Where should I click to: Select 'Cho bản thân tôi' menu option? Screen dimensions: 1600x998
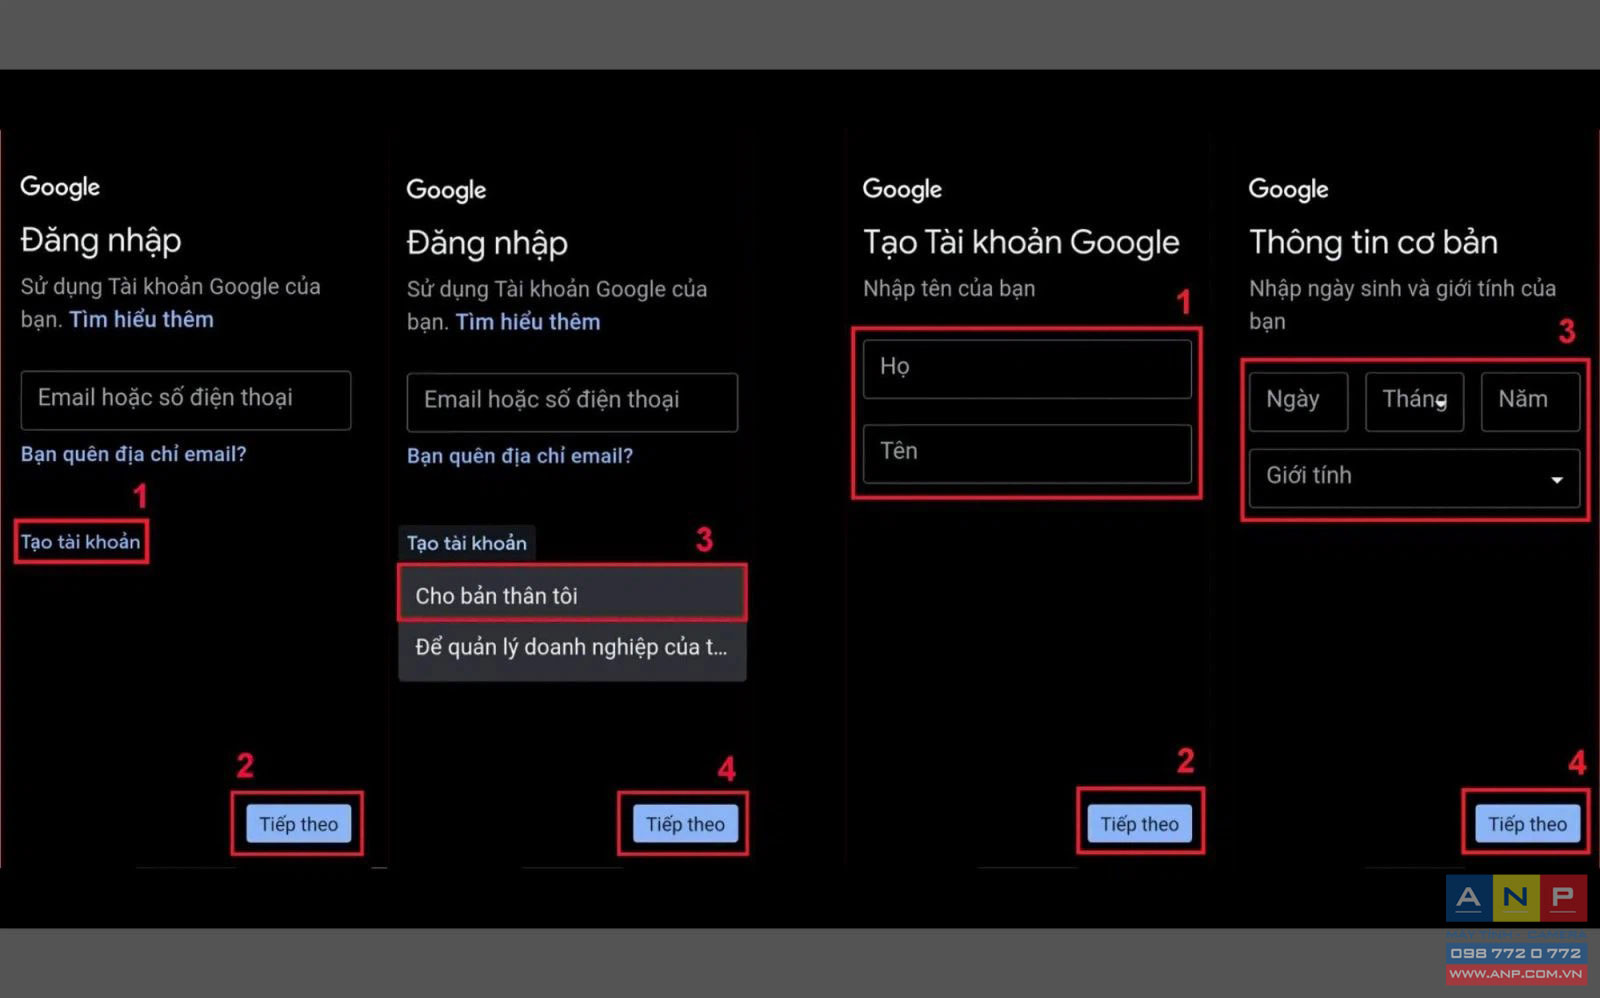coord(572,595)
